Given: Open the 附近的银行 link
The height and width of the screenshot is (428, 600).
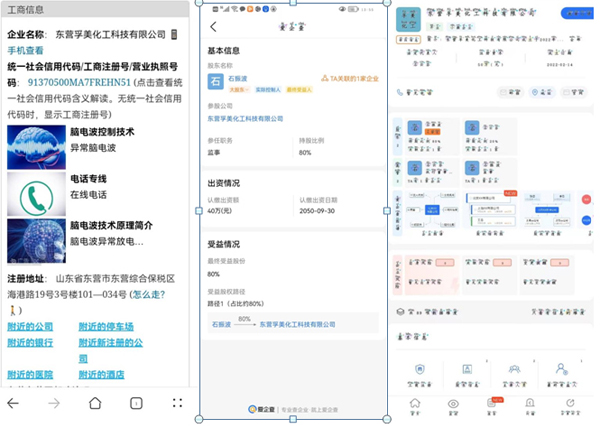Looking at the screenshot, I should pyautogui.click(x=30, y=343).
